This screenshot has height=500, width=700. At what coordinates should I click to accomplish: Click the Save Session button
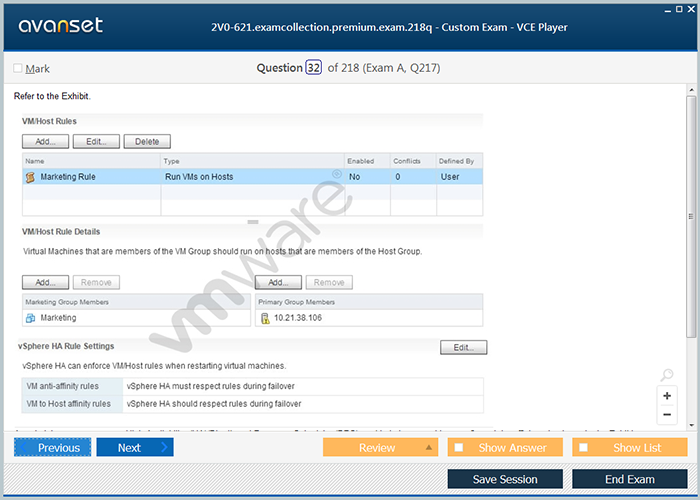pos(505,479)
